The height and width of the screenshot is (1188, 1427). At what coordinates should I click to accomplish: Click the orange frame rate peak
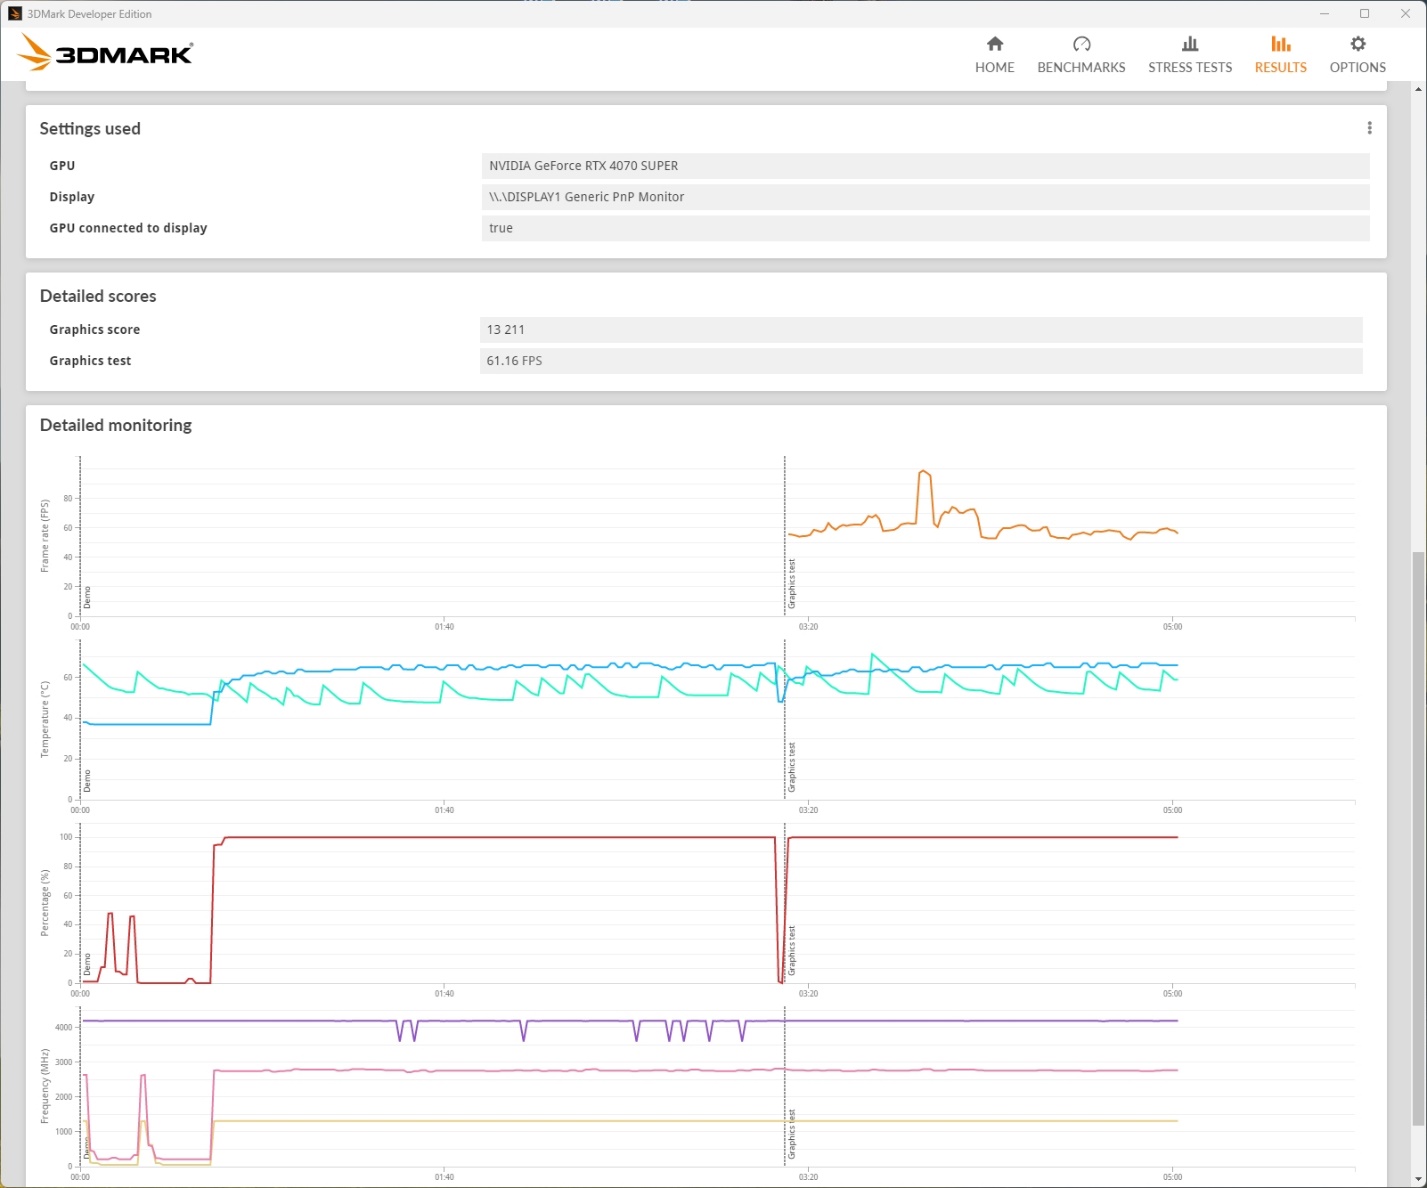tap(925, 473)
